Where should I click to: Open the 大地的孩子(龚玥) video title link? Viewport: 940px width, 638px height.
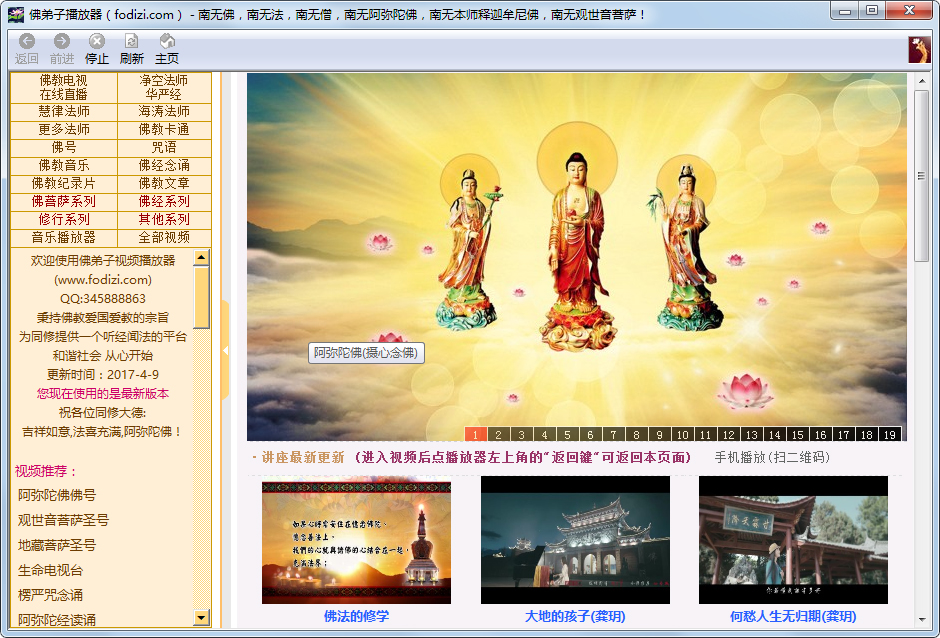[x=575, y=617]
